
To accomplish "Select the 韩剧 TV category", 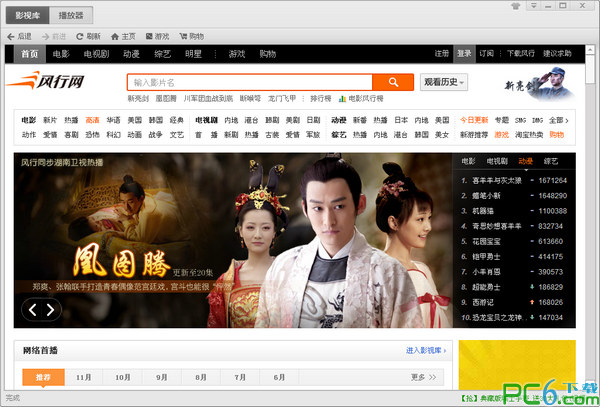I will 272,120.
